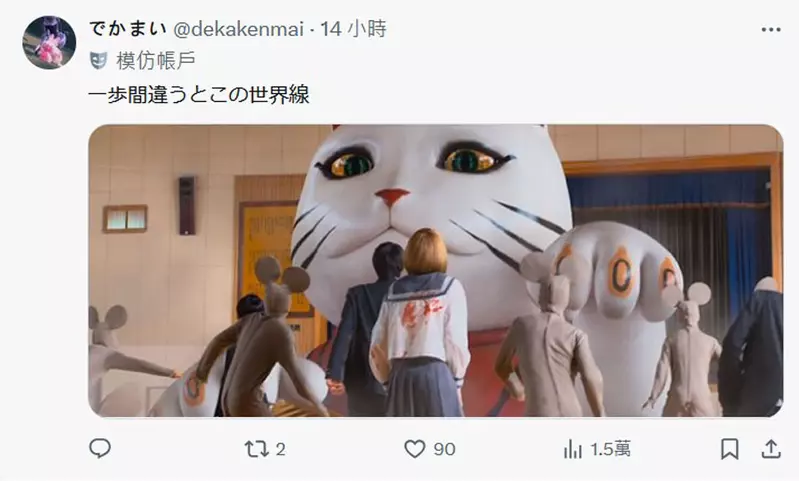Open the でかまい profile avatar
This screenshot has width=799, height=481.
[49, 42]
